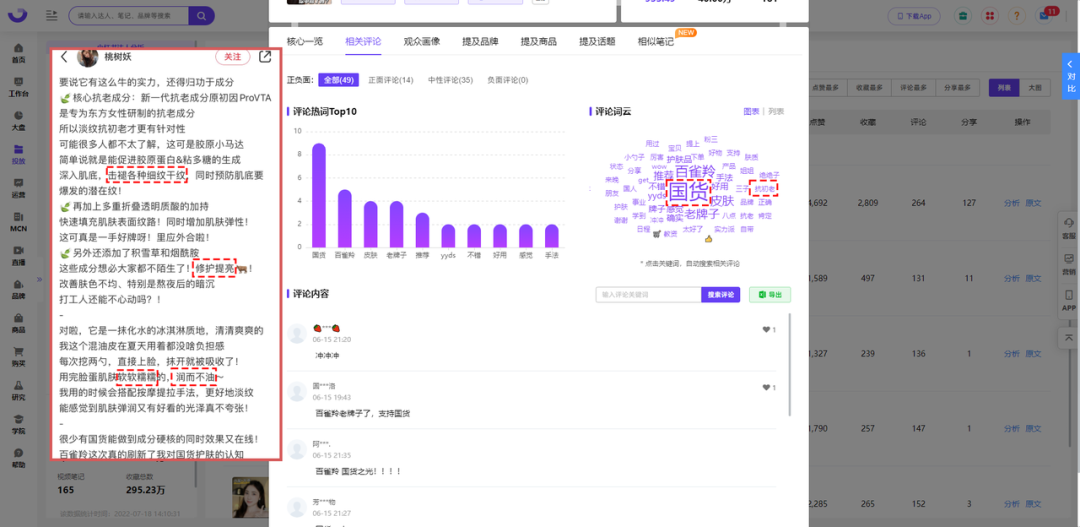Filter comments by 负面评论(0)
The image size is (1080, 527).
click(x=508, y=80)
